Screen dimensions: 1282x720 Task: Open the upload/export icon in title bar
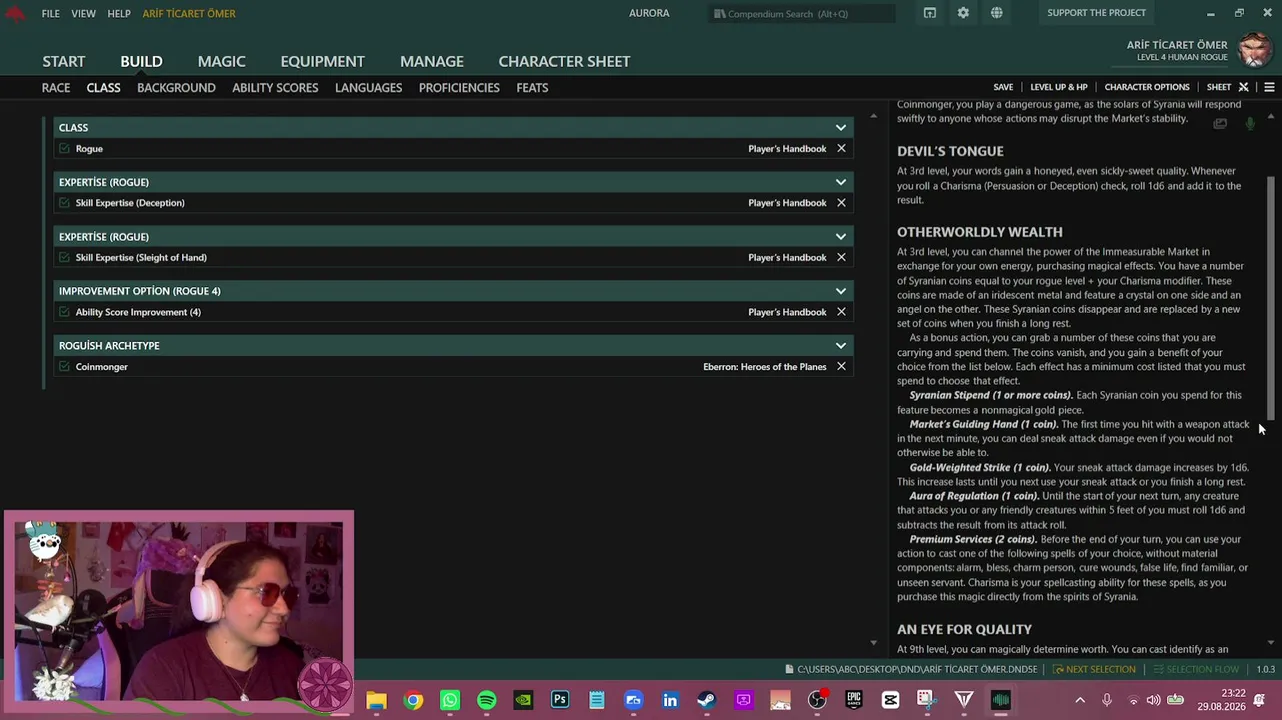[x=930, y=13]
